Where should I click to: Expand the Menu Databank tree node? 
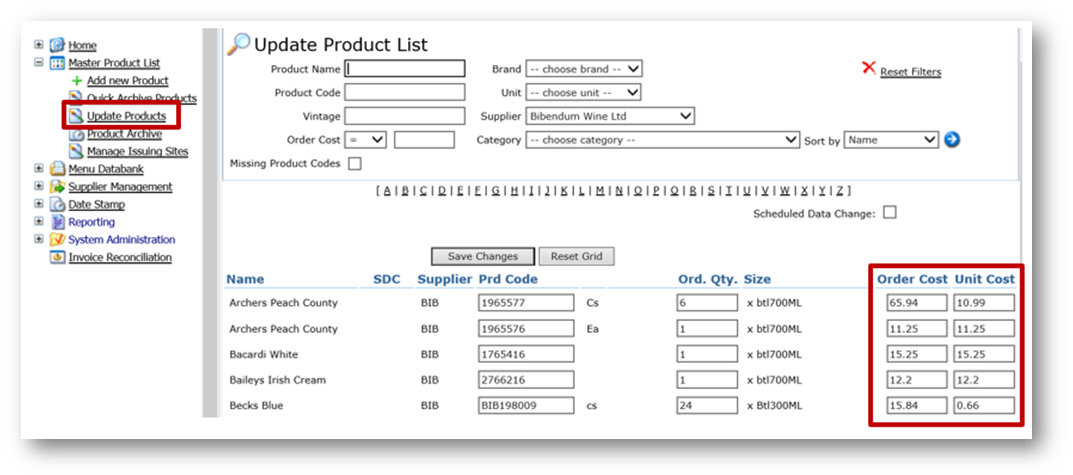(39, 168)
